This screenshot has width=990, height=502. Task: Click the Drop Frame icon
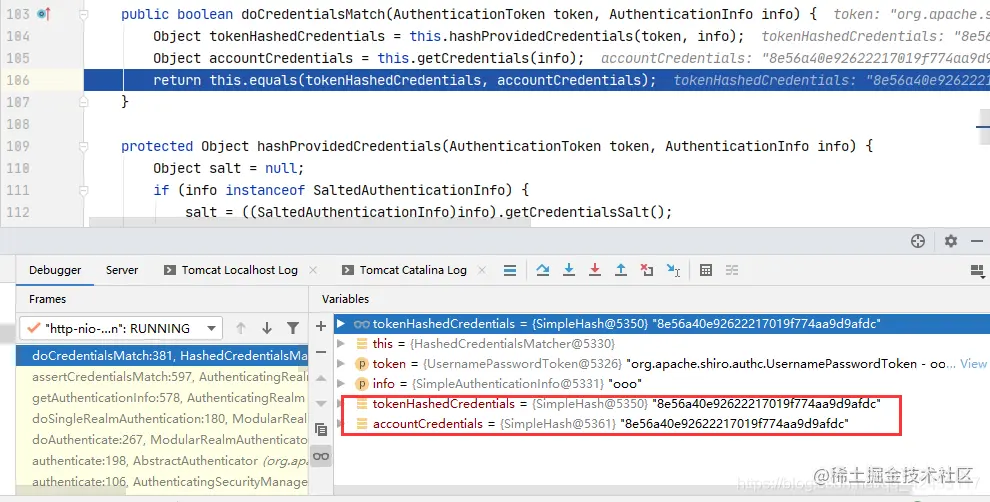pyautogui.click(x=647, y=270)
